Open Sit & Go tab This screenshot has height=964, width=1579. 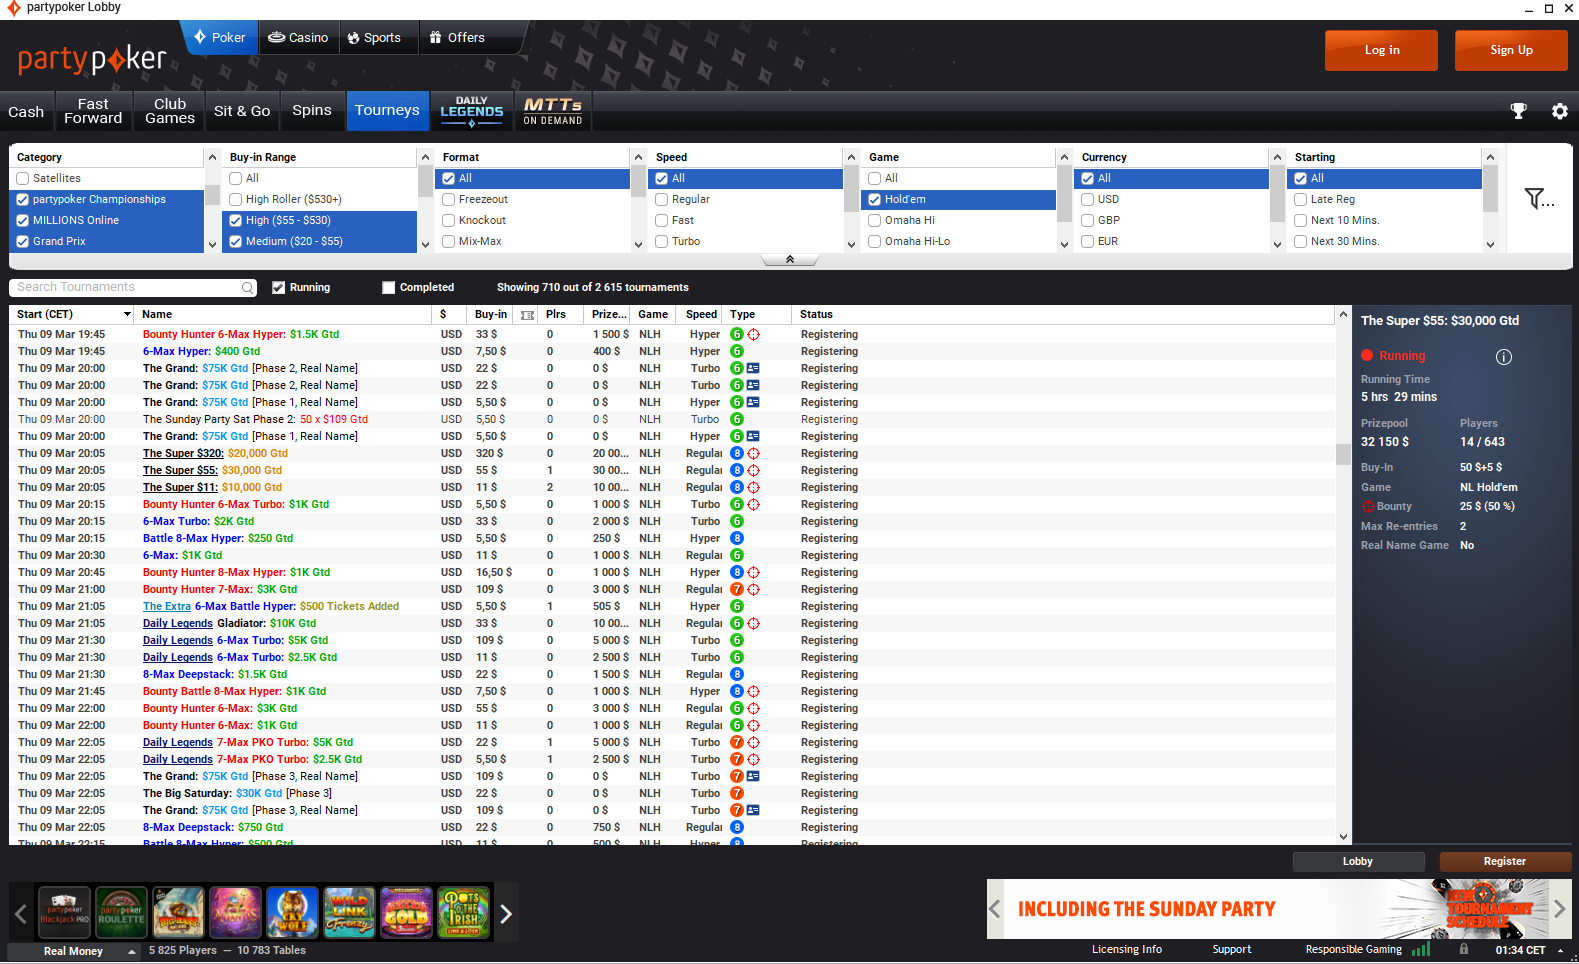point(242,111)
